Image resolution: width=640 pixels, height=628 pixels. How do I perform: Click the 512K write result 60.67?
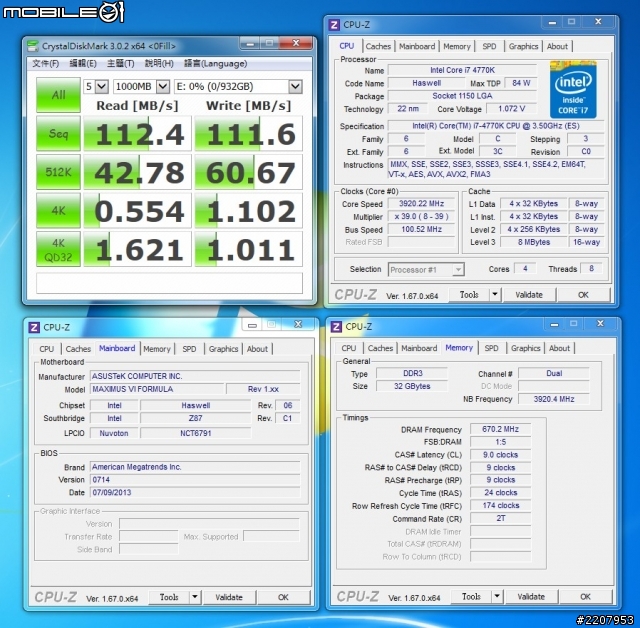[x=249, y=172]
